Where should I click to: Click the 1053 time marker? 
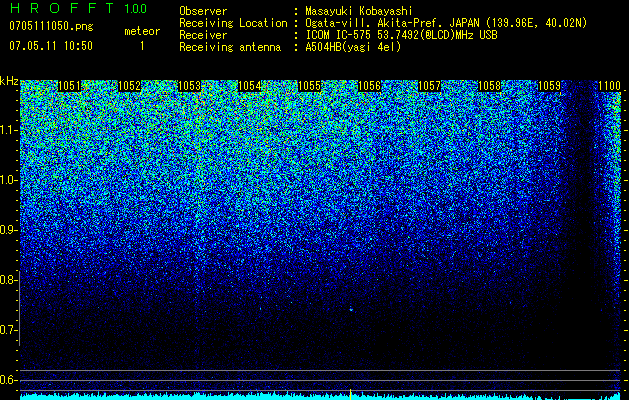coord(189,86)
